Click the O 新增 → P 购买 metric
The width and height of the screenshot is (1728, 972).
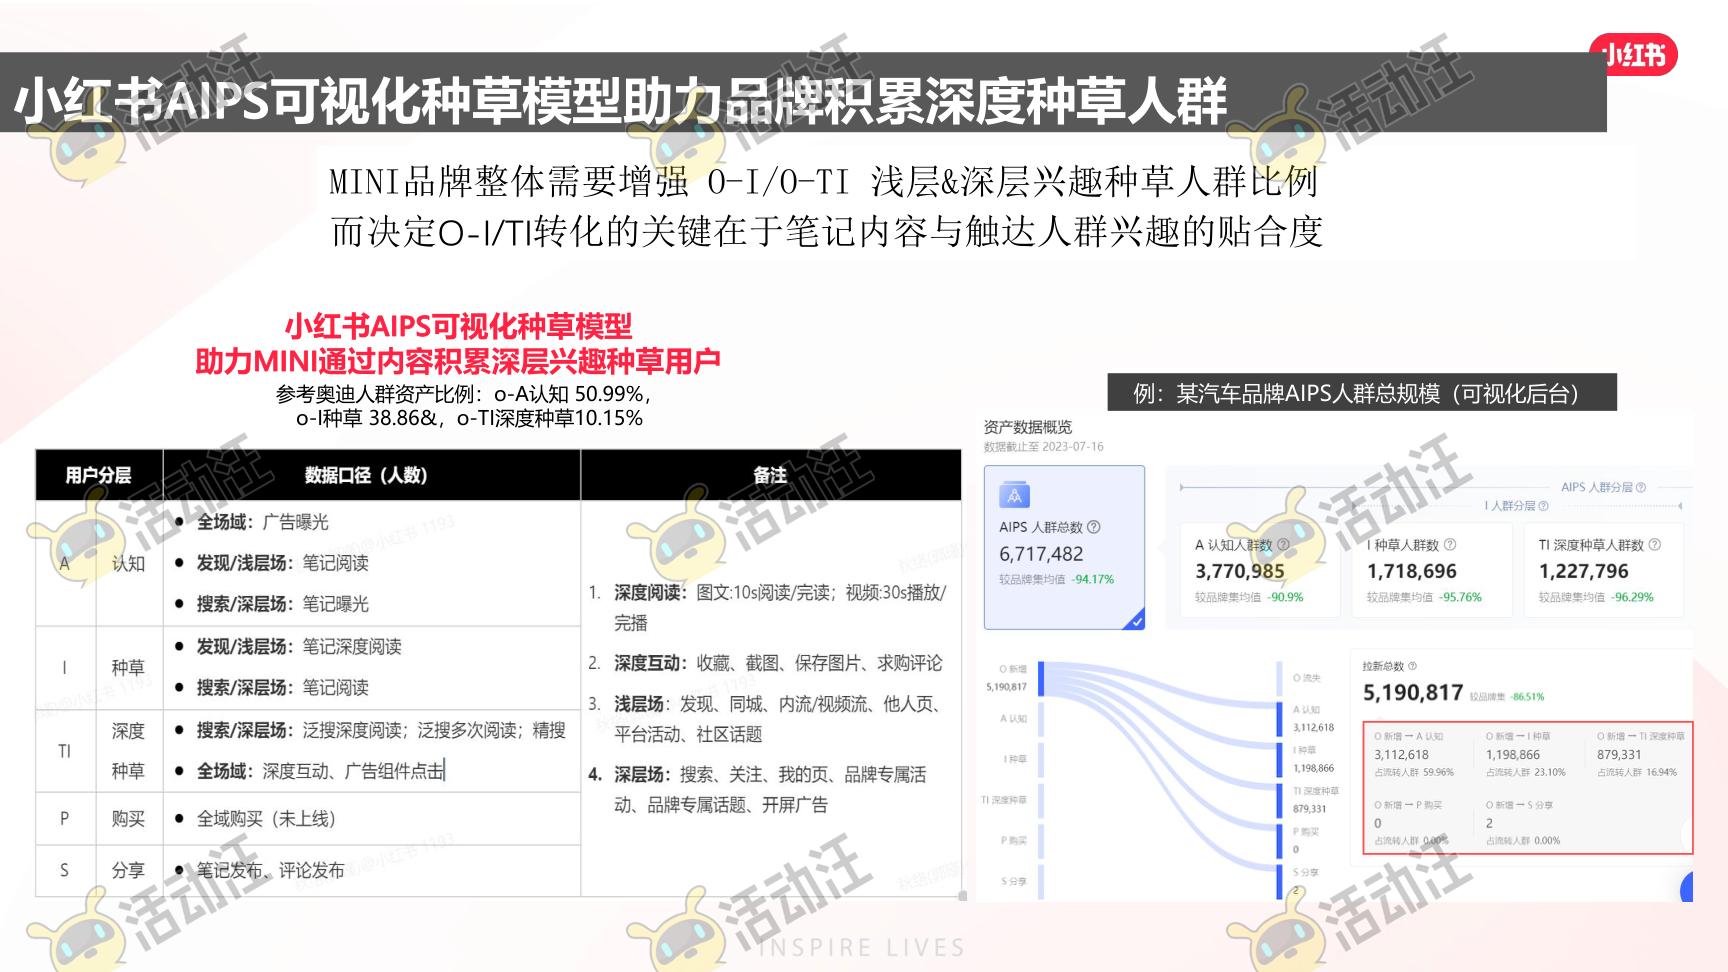tap(1410, 822)
